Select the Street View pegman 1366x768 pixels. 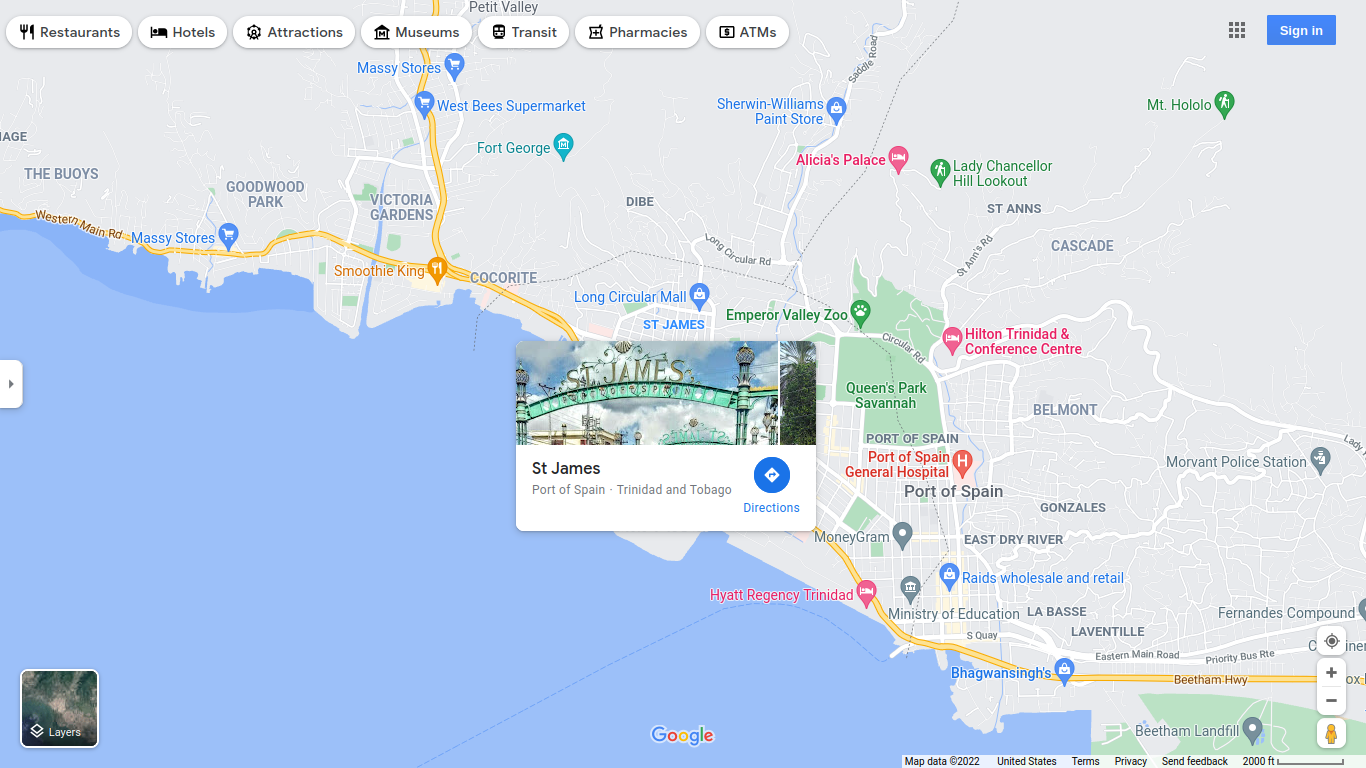coord(1331,733)
